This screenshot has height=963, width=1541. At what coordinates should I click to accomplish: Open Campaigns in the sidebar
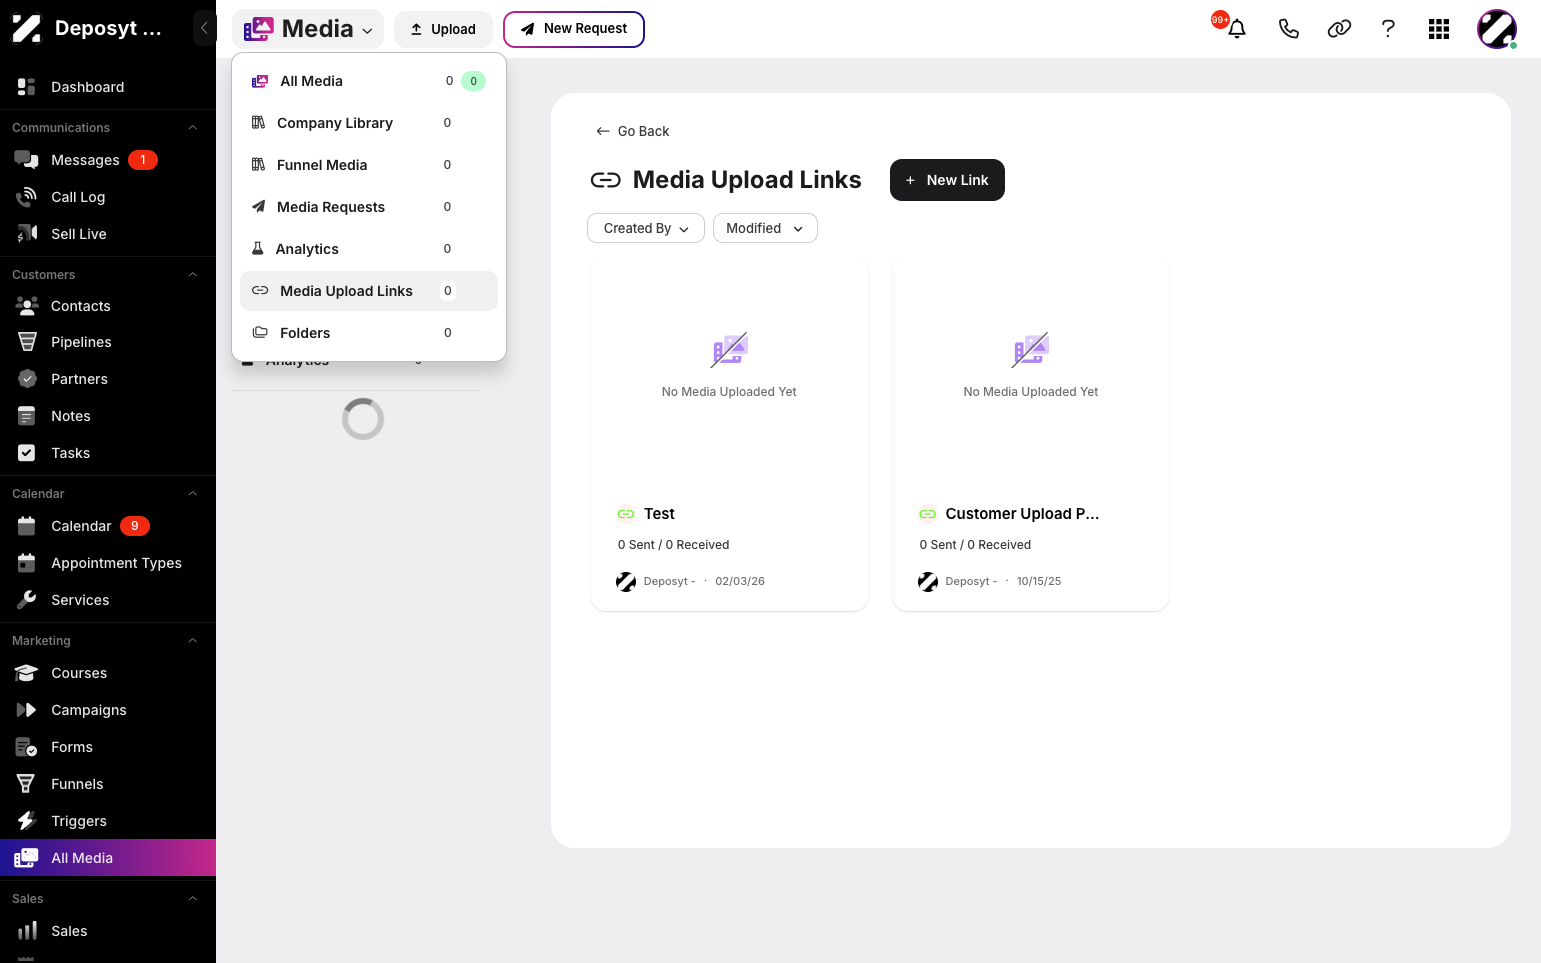tap(108, 710)
